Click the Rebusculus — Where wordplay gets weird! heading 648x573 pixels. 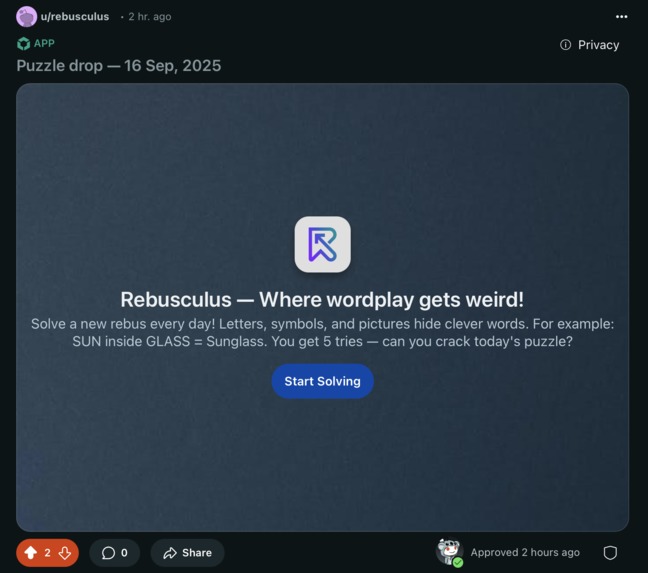(x=322, y=300)
